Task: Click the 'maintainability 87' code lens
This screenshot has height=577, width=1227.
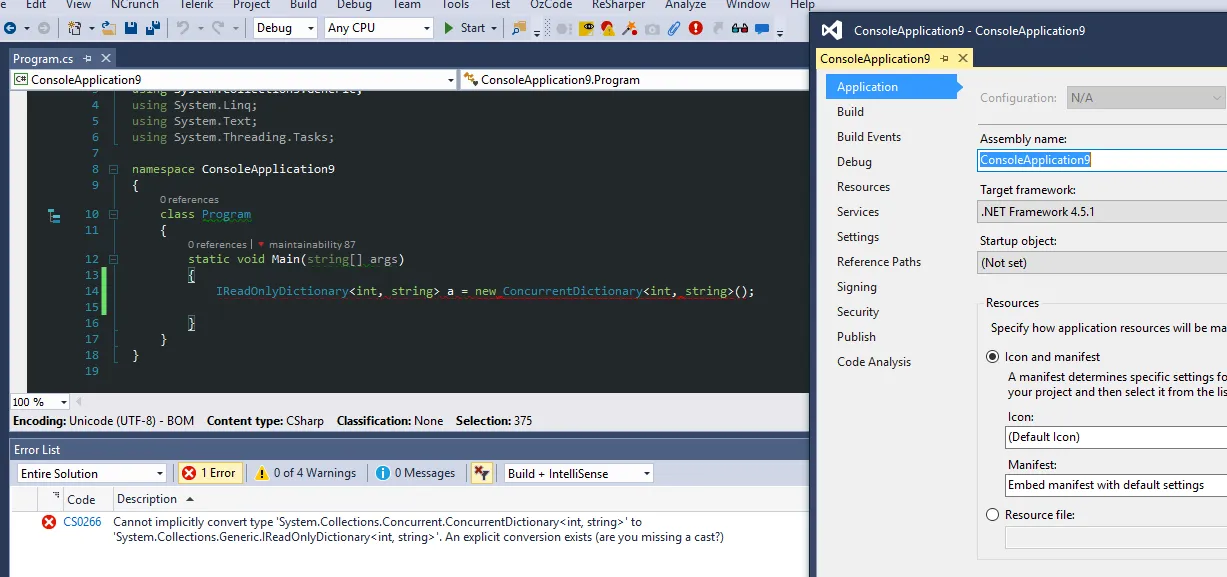Action: 312,245
